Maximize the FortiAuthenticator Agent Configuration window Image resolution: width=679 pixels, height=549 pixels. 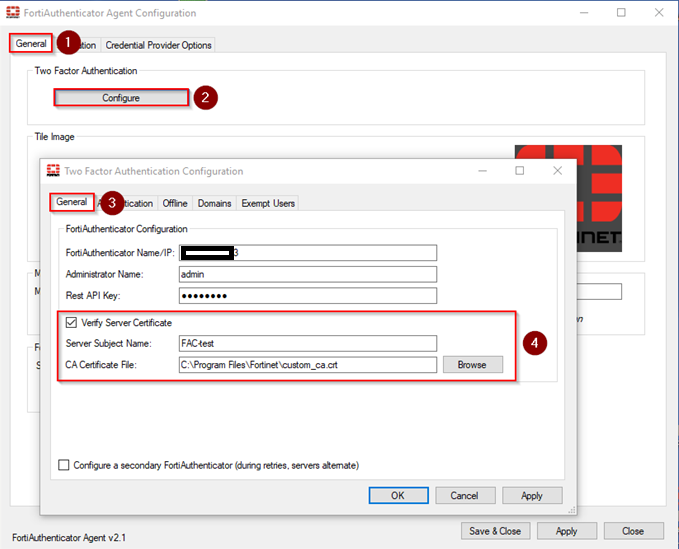[621, 13]
